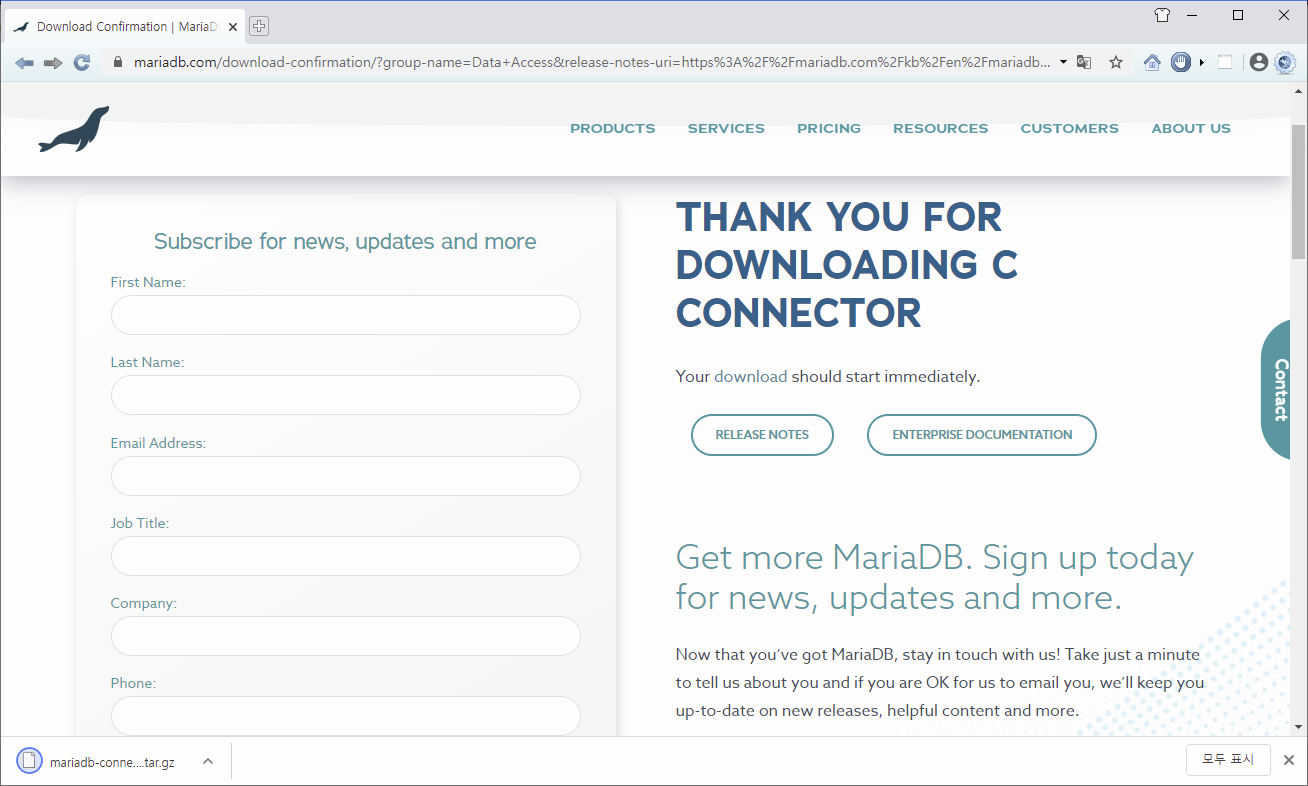The height and width of the screenshot is (786, 1308).
Task: Close the downloads bar
Action: coord(1288,760)
